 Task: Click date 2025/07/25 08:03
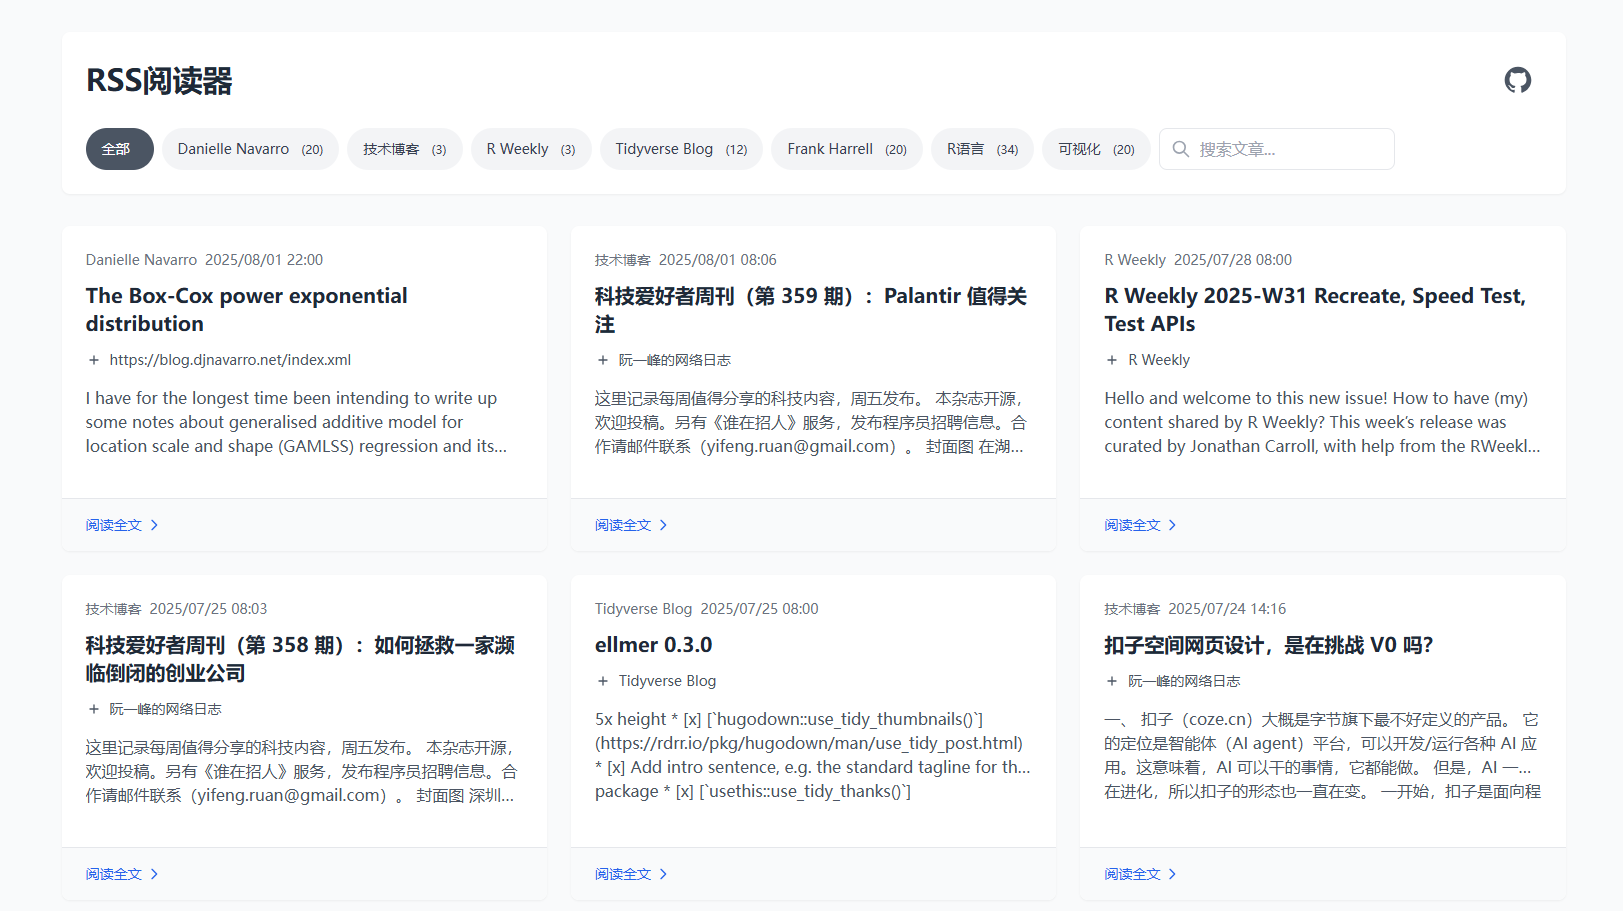click(208, 609)
